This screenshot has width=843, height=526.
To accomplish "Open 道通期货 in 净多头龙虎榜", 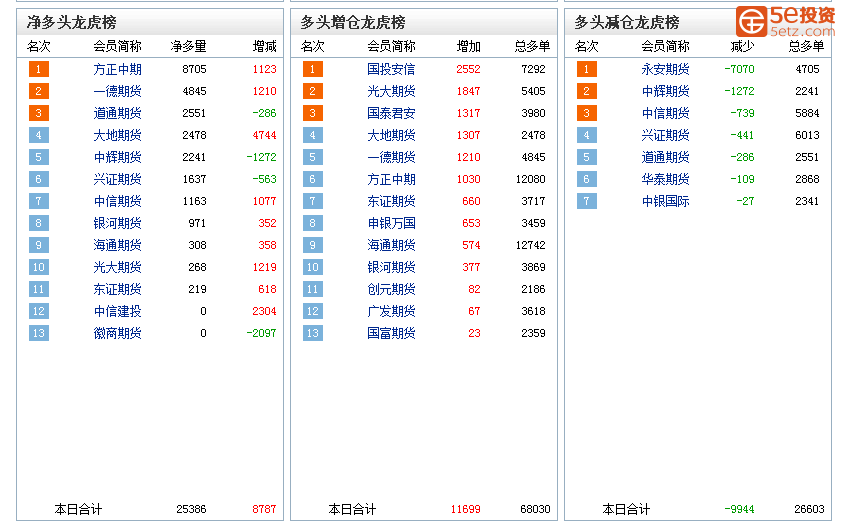I will pos(117,113).
